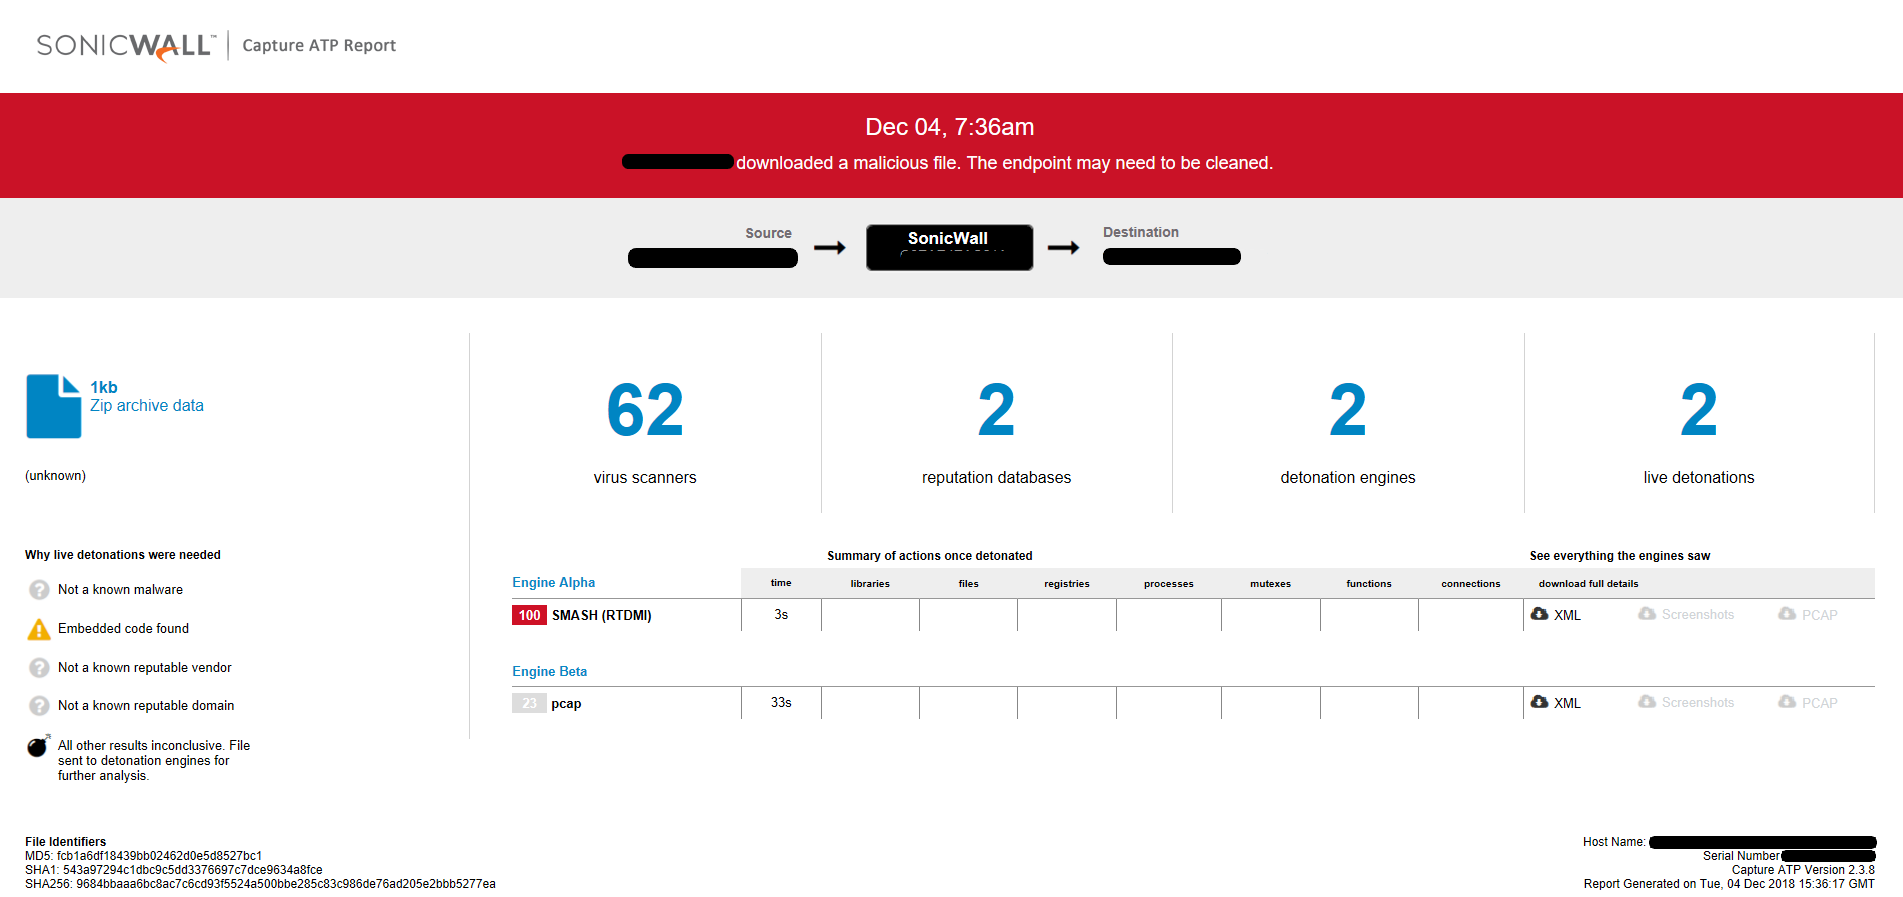Click the Summary of actions once detonated heading

coord(930,556)
